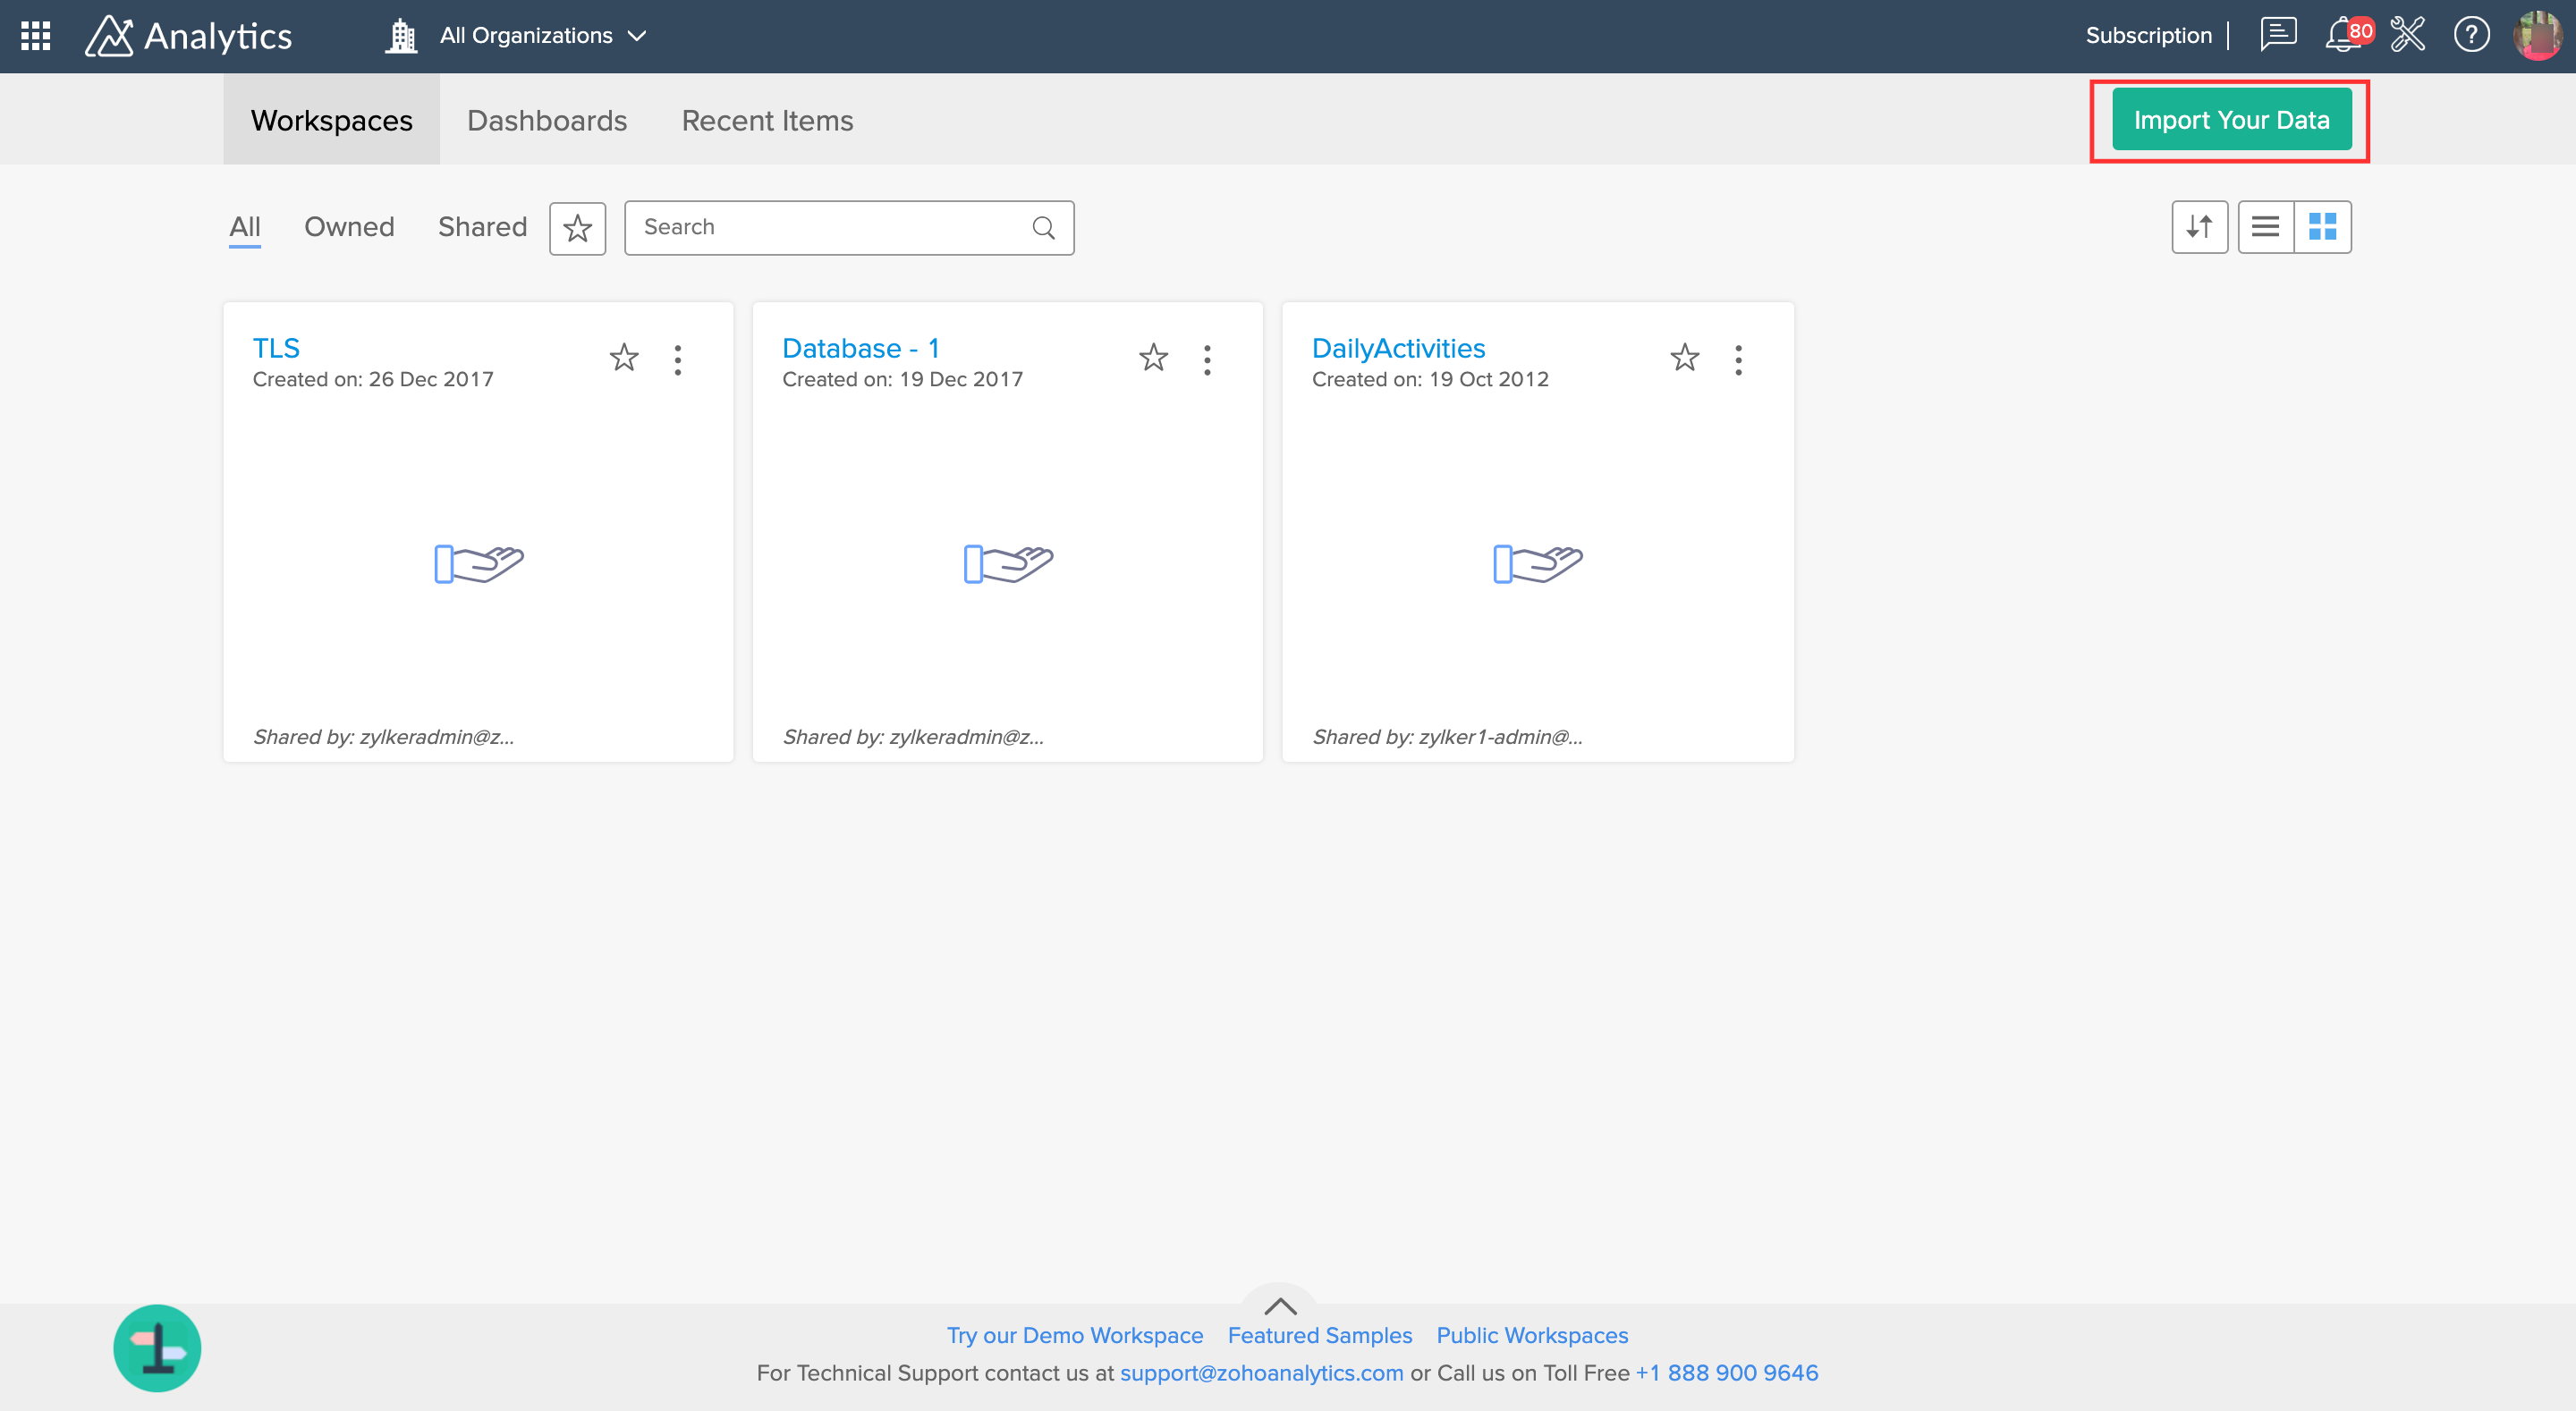Image resolution: width=2576 pixels, height=1411 pixels.
Task: Toggle the favorites filter star
Action: pos(577,228)
